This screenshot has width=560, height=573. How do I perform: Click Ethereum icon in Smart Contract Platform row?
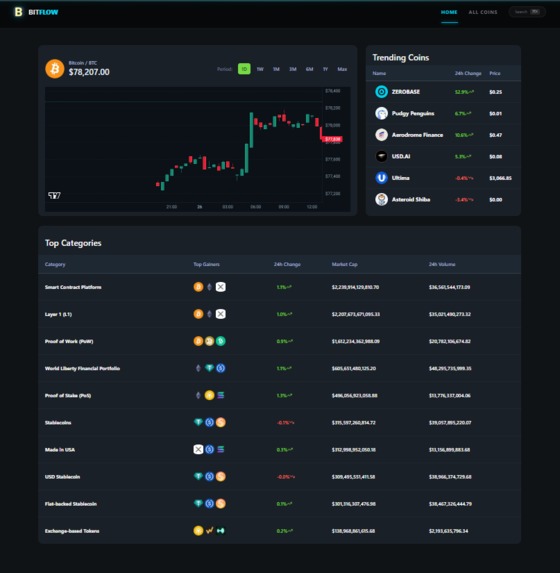click(x=209, y=287)
